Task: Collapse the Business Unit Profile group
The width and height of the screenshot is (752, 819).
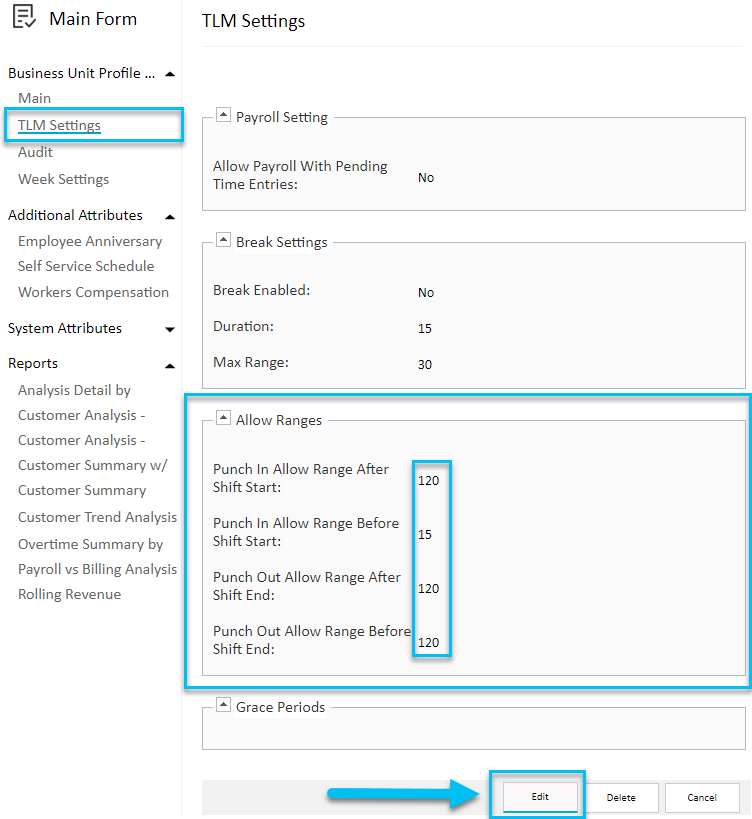Action: coord(170,72)
